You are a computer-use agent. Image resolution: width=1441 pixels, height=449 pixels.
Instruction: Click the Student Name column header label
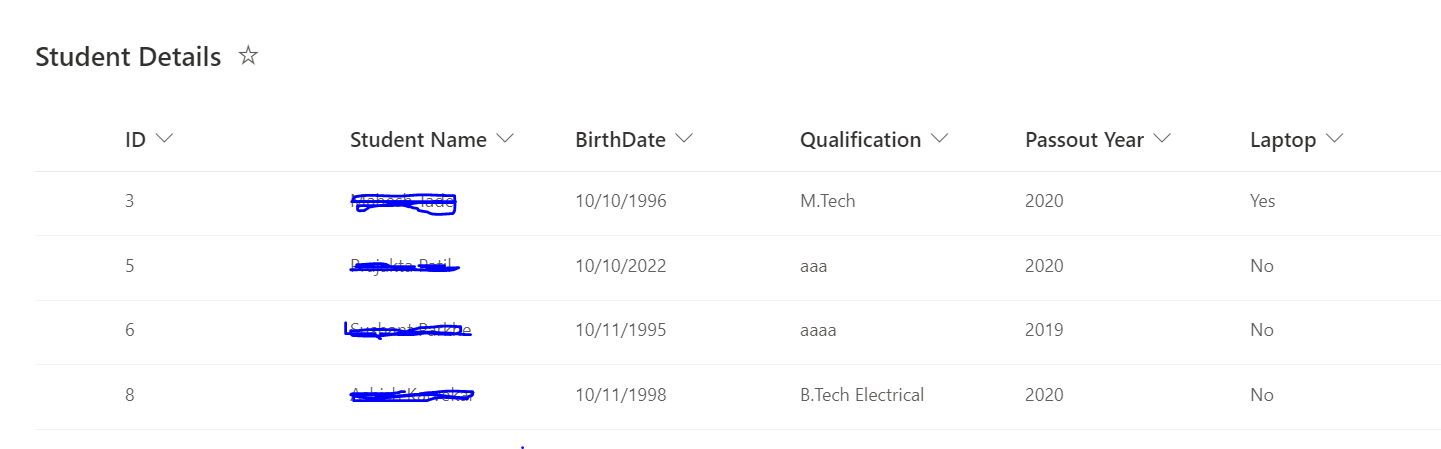click(418, 140)
